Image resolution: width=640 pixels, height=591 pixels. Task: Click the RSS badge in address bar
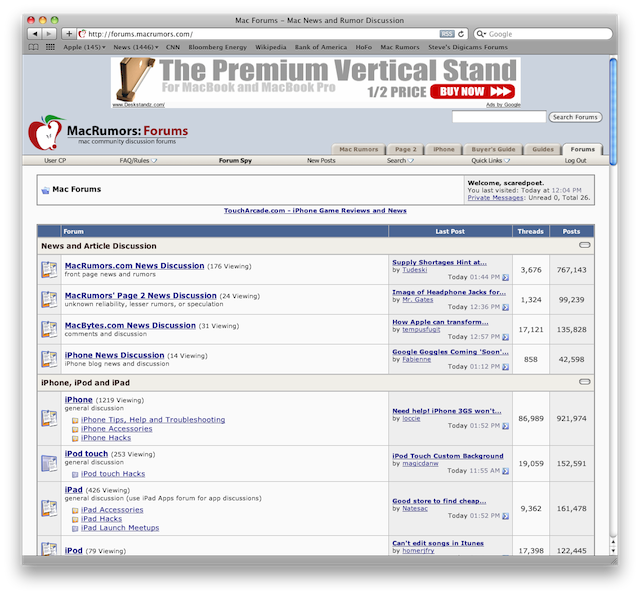[x=447, y=34]
